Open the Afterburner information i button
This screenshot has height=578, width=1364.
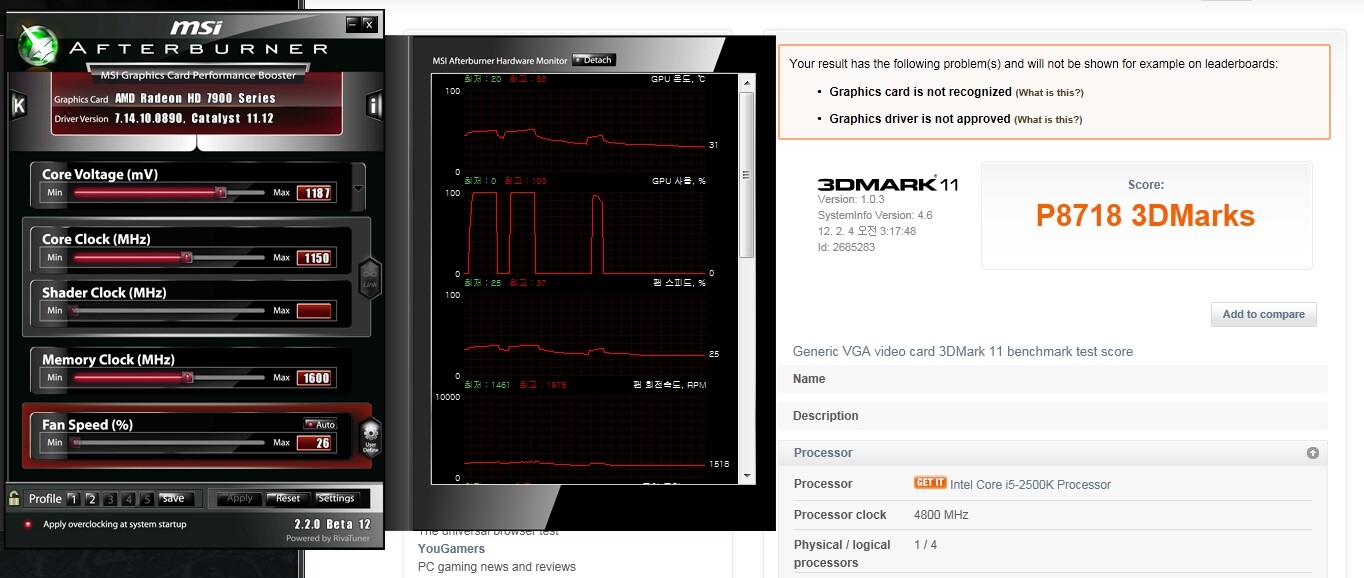(373, 106)
